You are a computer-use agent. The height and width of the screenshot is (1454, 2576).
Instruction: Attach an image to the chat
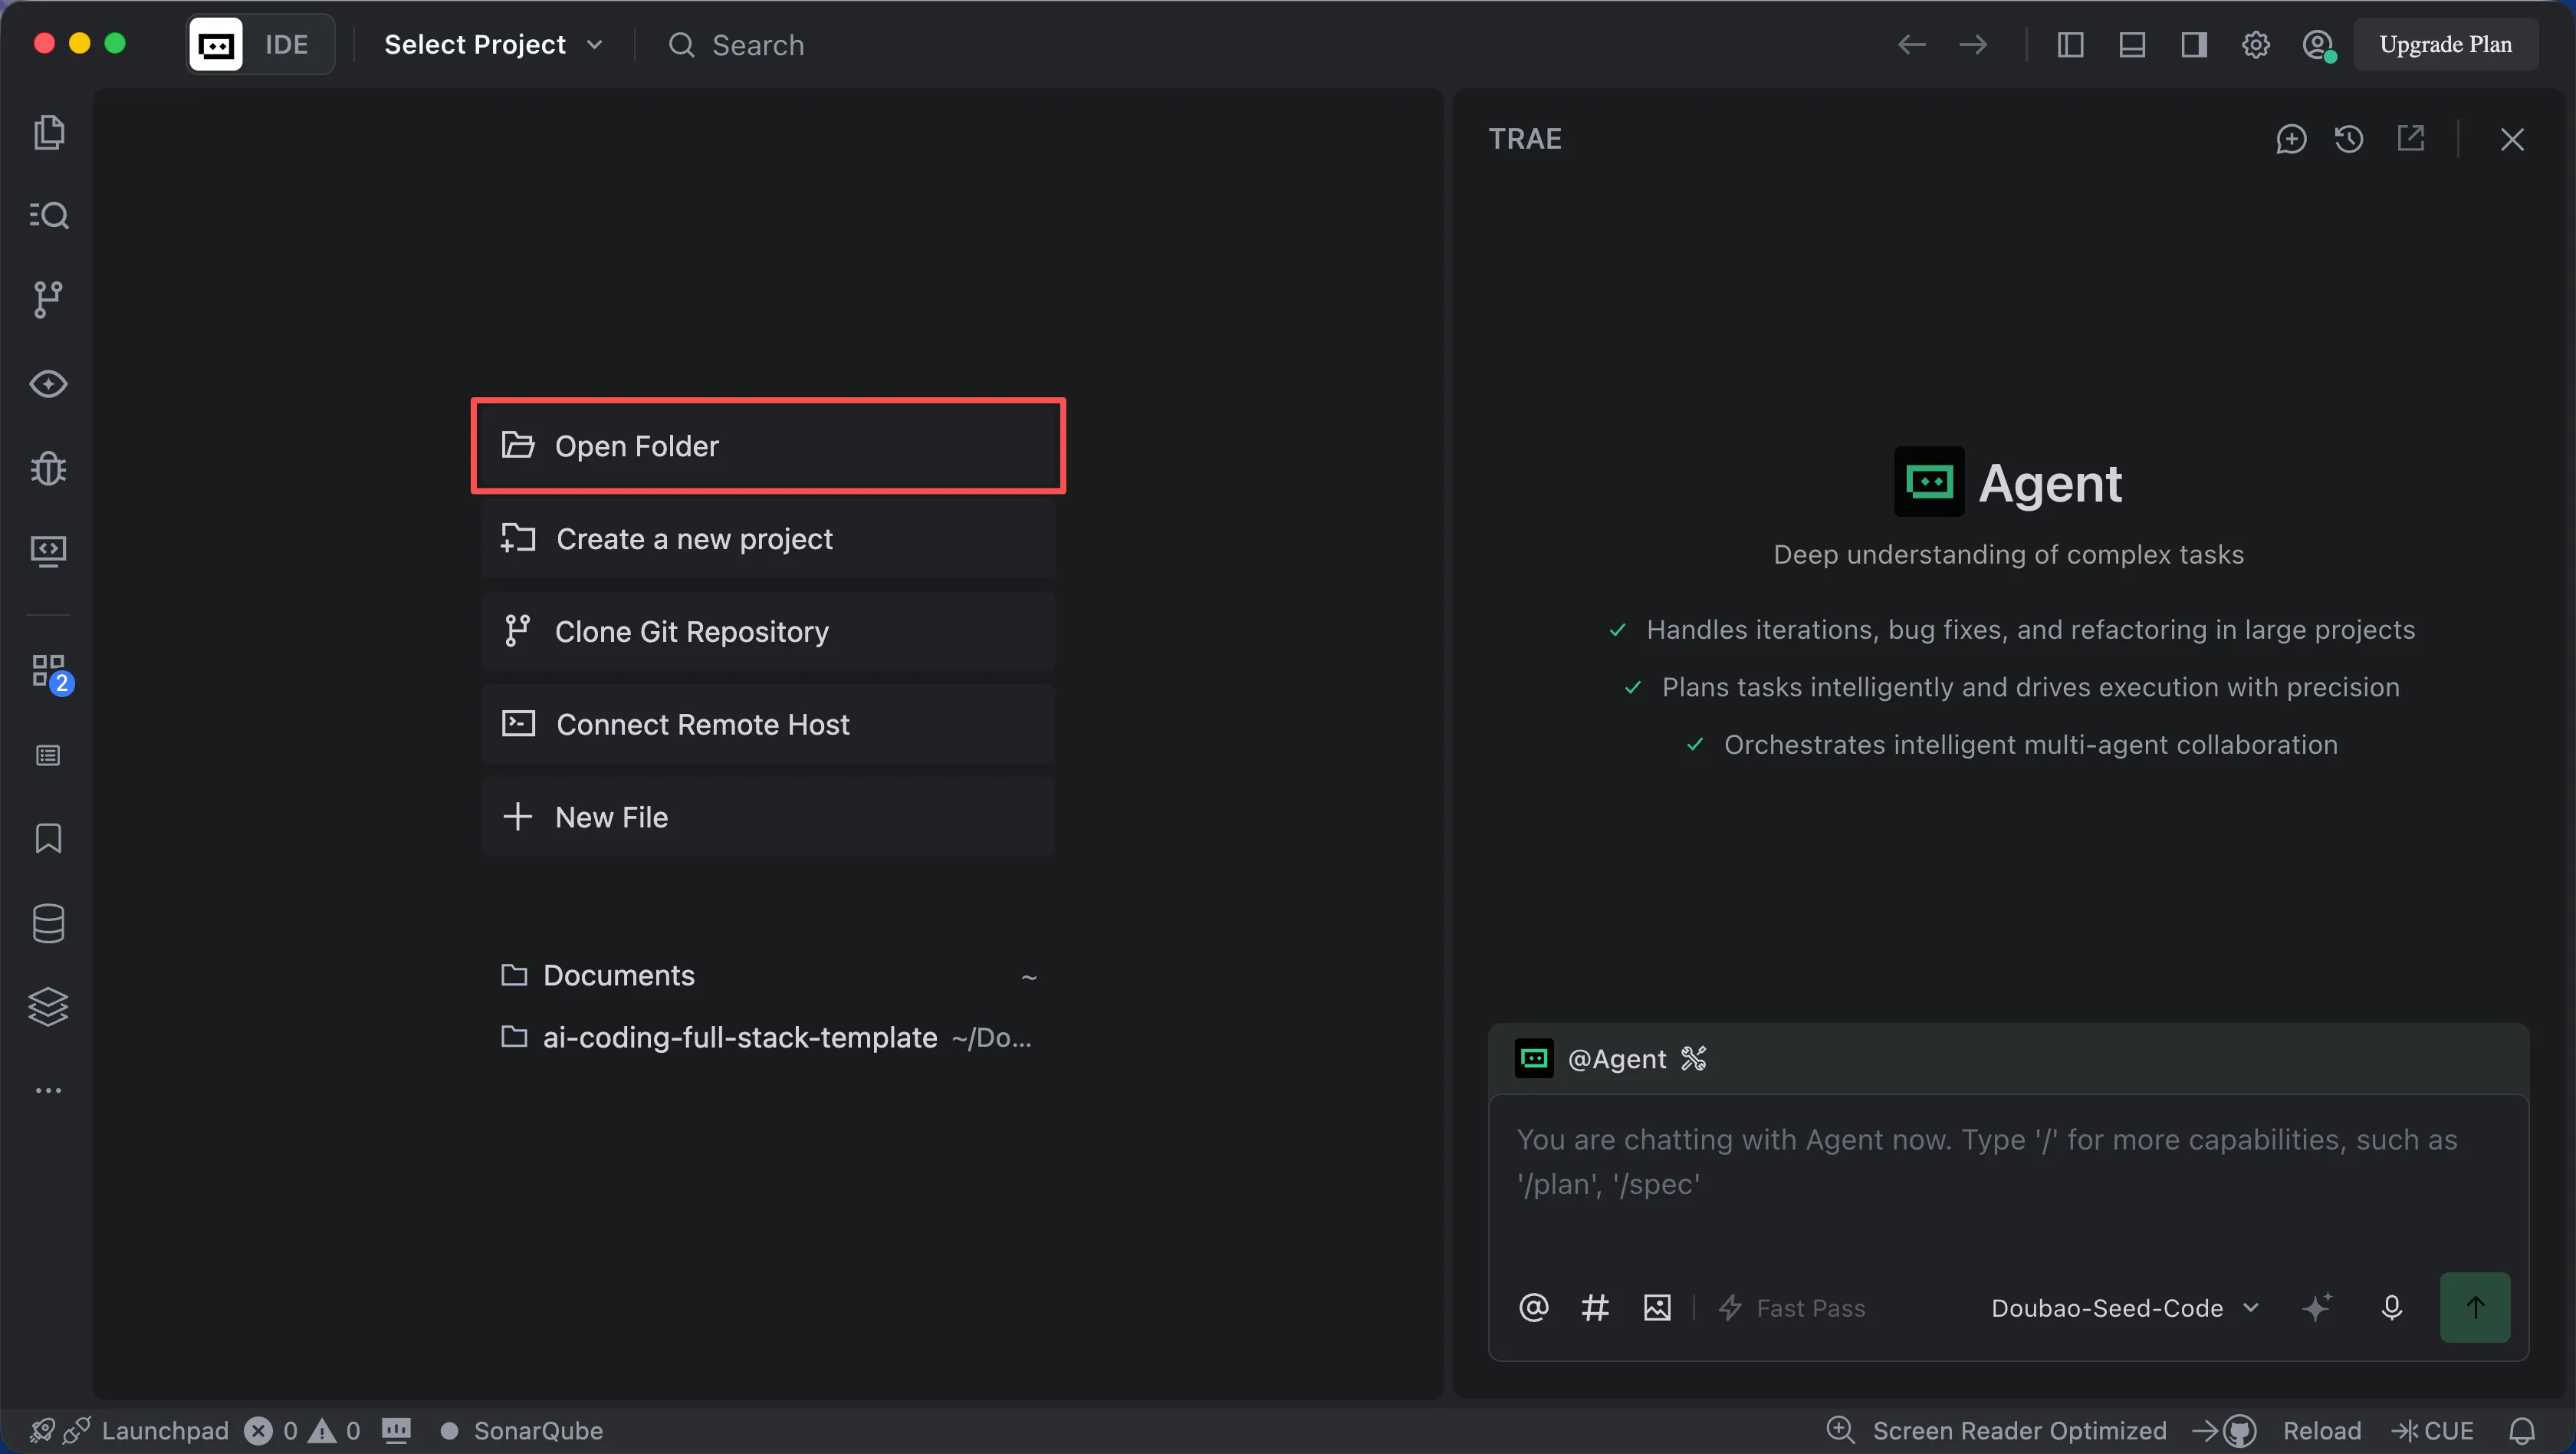coord(1657,1307)
